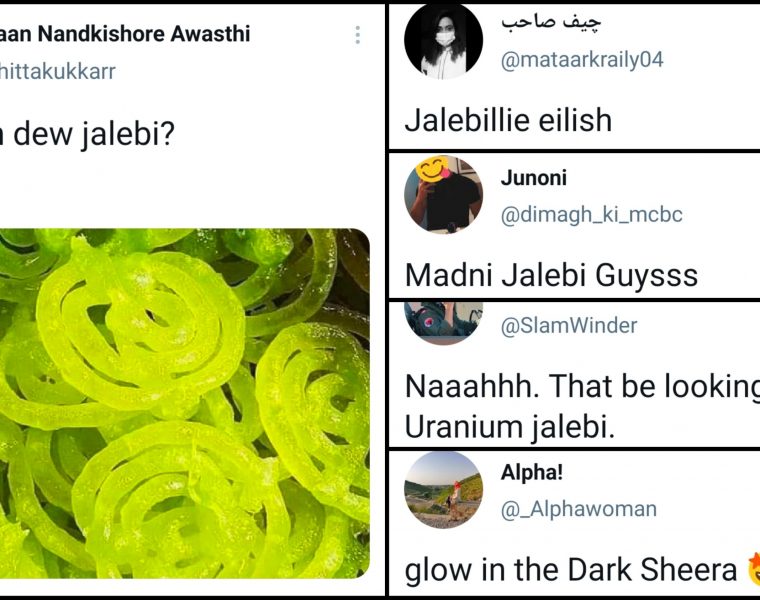Go to the @_Alphawoman profile
The image size is (760, 600).
(x=579, y=509)
